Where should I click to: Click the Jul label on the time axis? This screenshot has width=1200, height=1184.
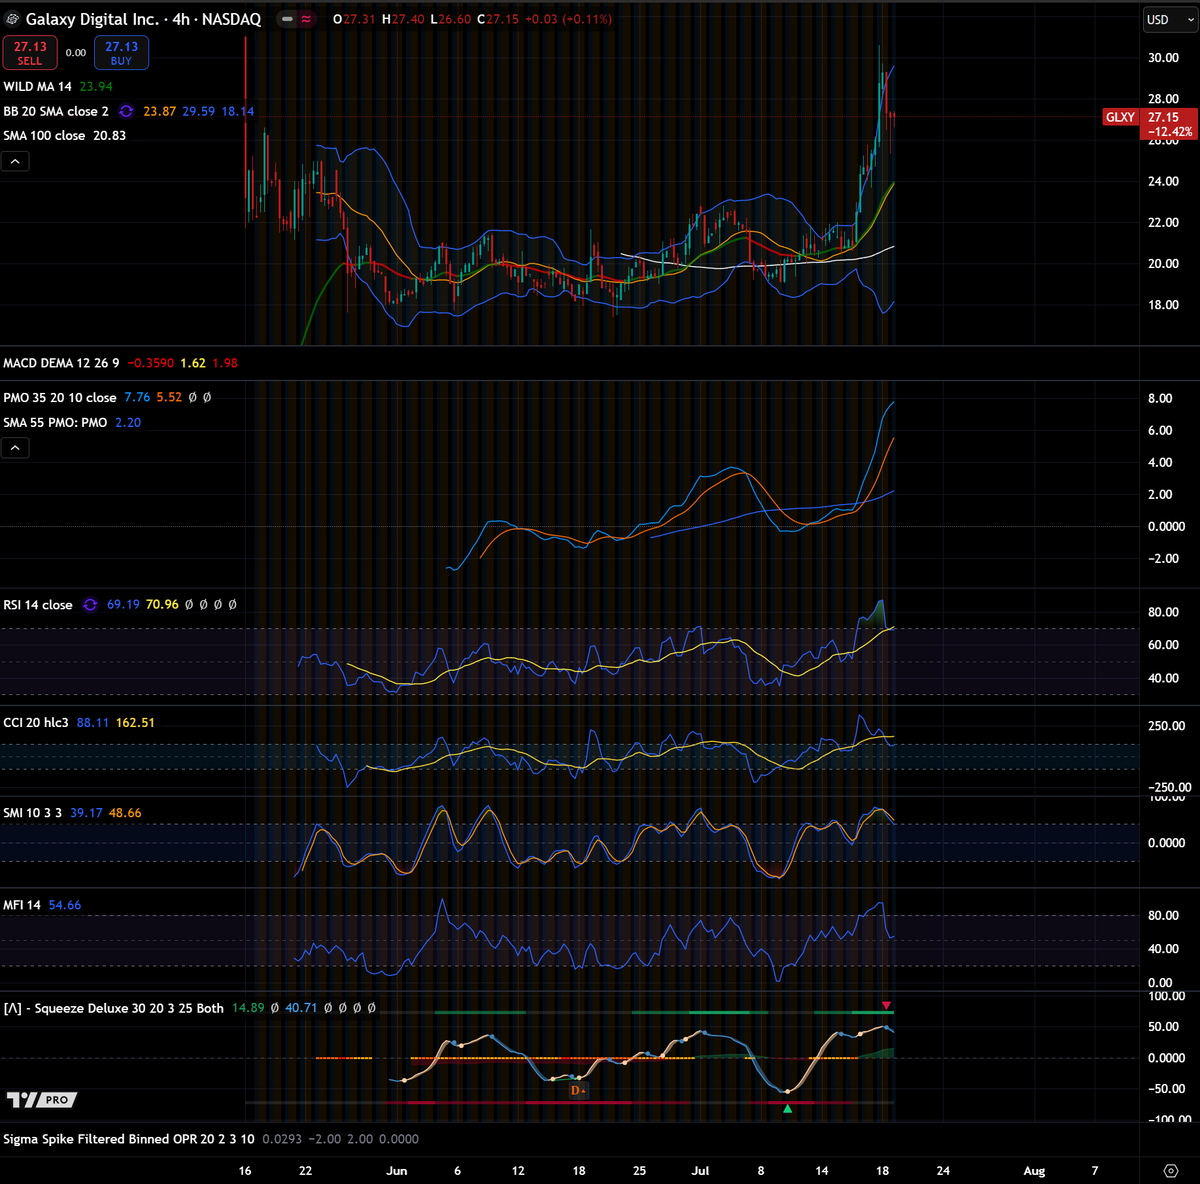700,1170
